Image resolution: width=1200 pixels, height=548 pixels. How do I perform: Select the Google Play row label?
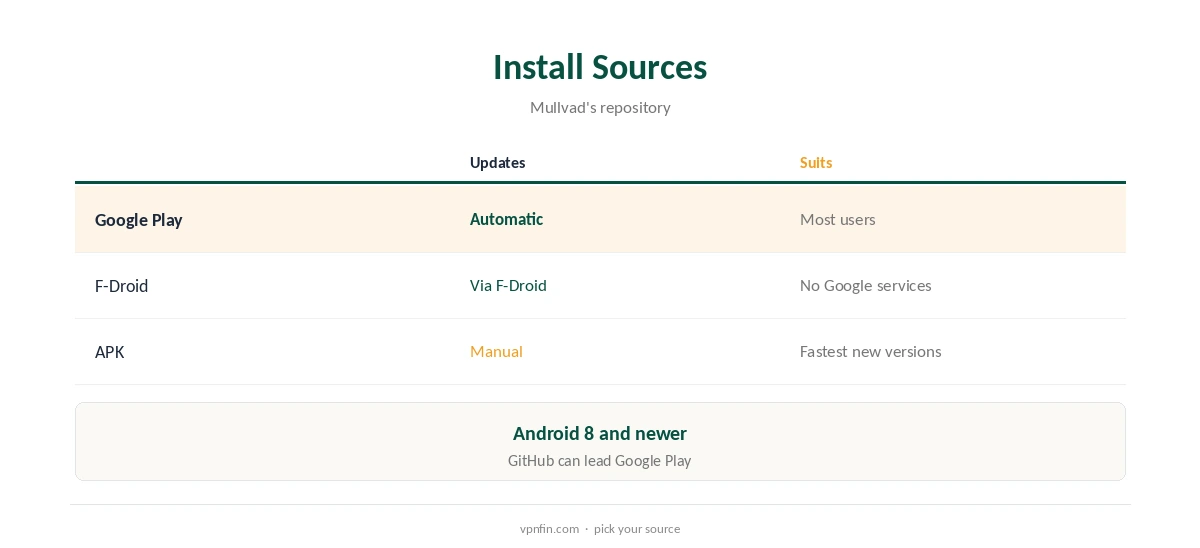(x=139, y=220)
